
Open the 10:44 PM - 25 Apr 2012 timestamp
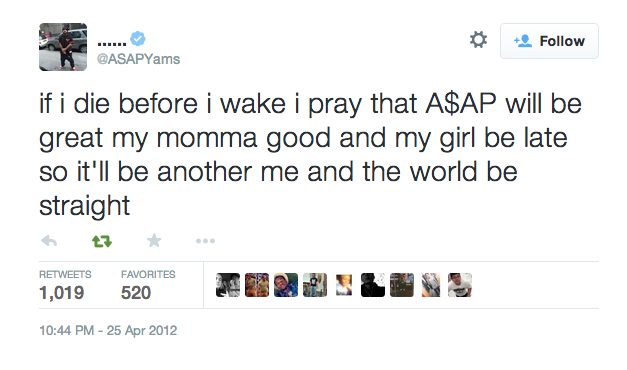tap(108, 330)
